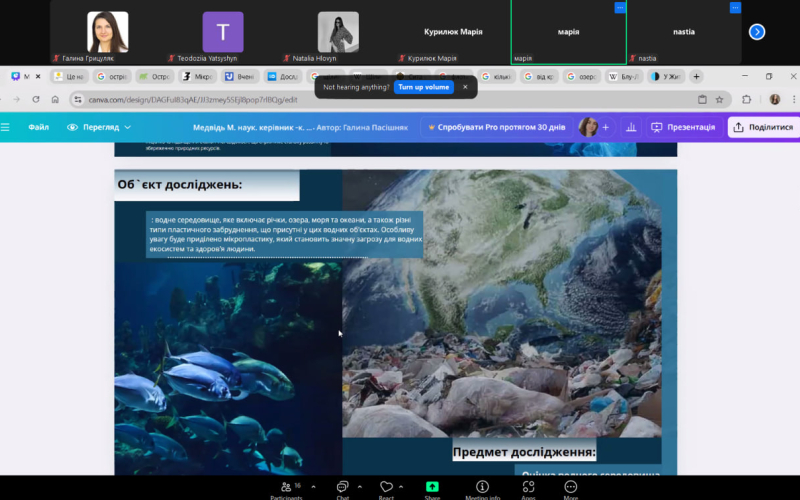This screenshot has height=500, width=800.
Task: Dismiss the Not hearing anything popup
Action: [x=465, y=87]
